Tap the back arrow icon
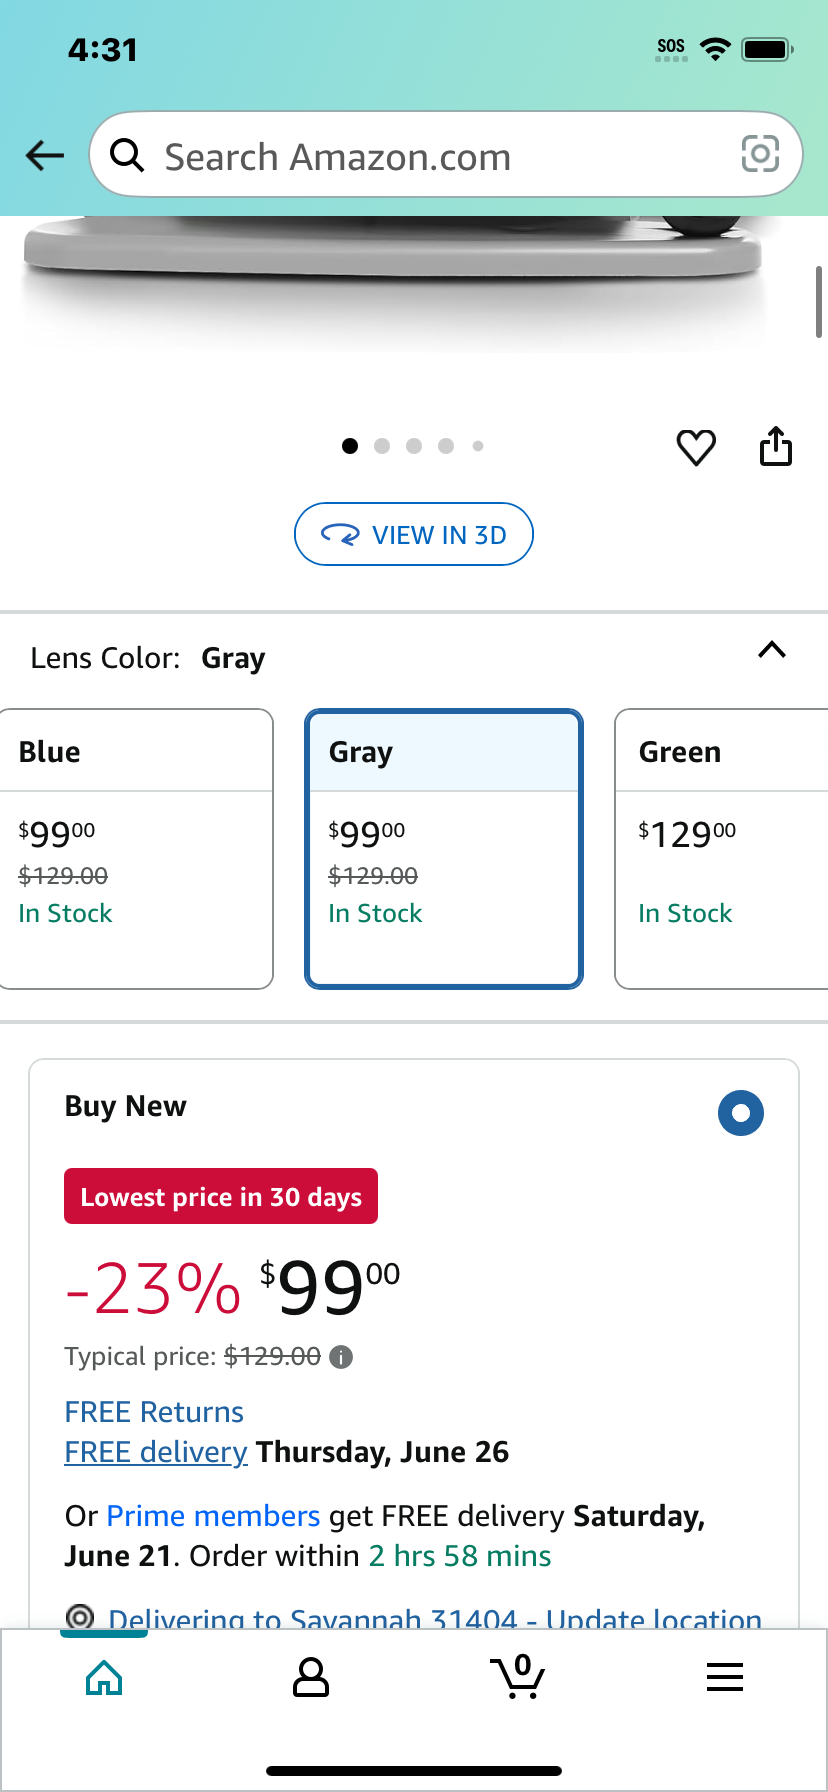 point(45,155)
